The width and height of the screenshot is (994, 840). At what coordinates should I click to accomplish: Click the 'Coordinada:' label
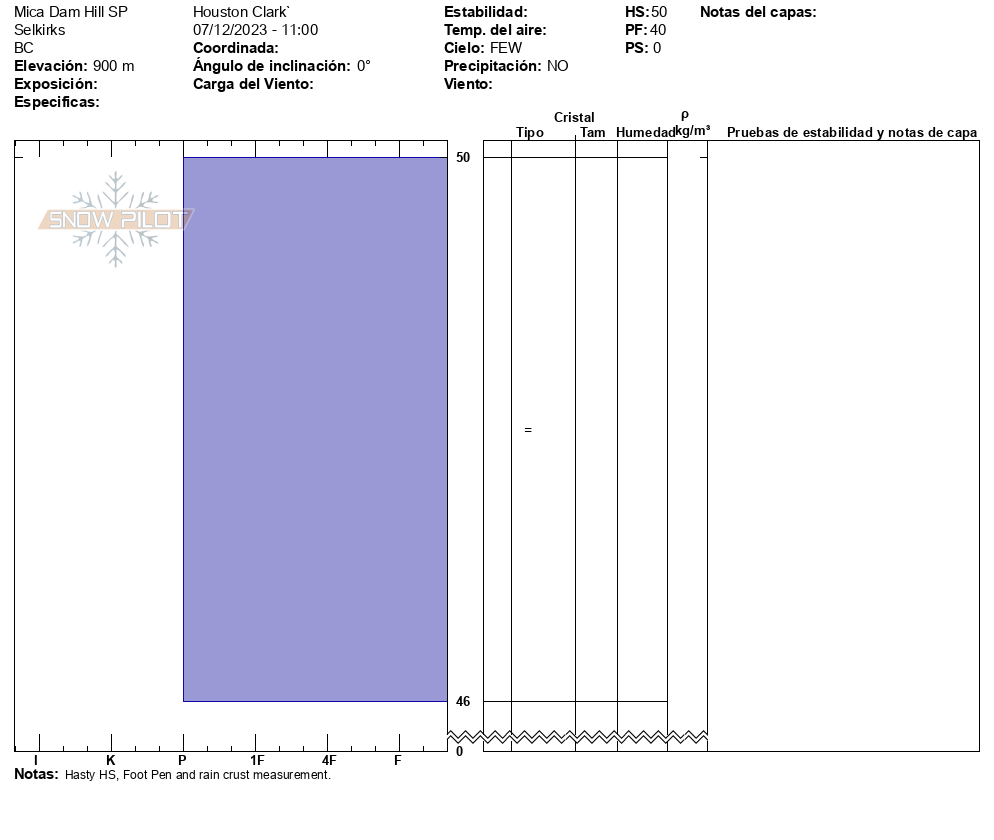coord(236,48)
